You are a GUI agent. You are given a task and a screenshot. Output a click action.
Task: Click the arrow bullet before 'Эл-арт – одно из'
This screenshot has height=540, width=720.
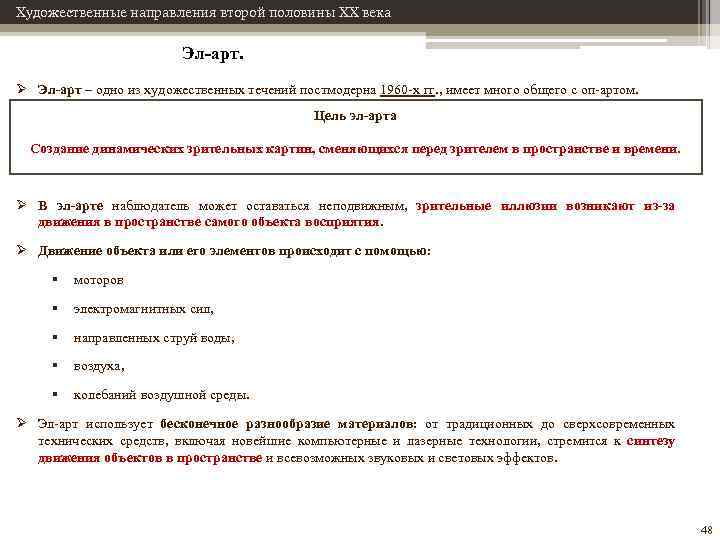[22, 89]
